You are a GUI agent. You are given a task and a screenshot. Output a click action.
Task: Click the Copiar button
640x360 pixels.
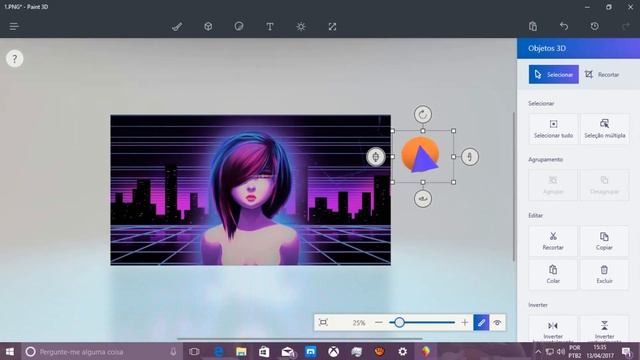(x=604, y=241)
